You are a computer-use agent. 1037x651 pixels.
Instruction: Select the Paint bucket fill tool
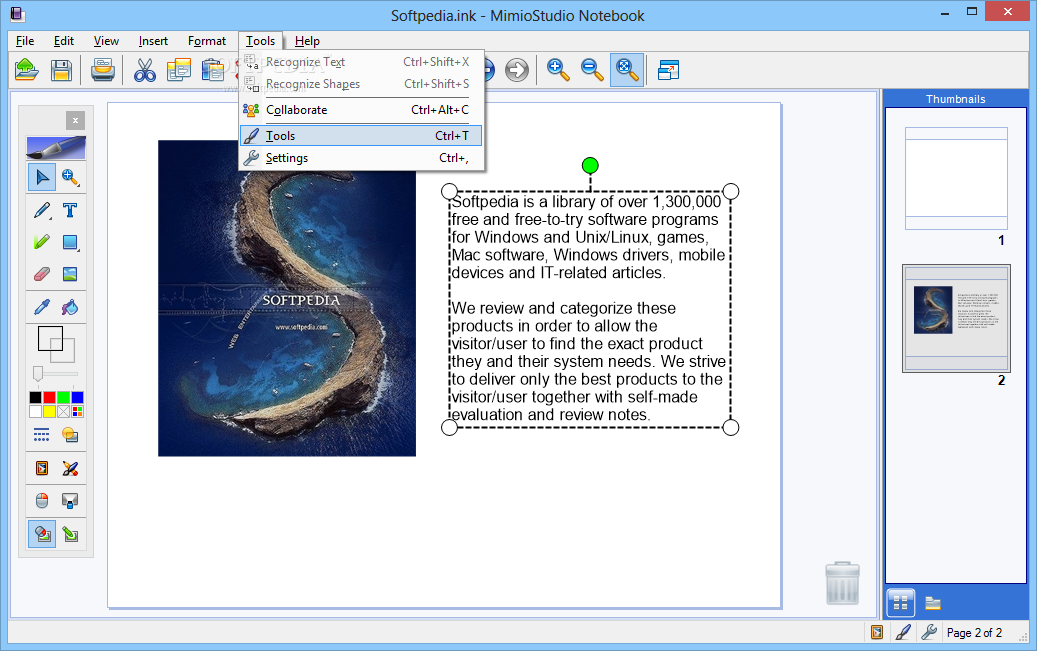point(70,307)
